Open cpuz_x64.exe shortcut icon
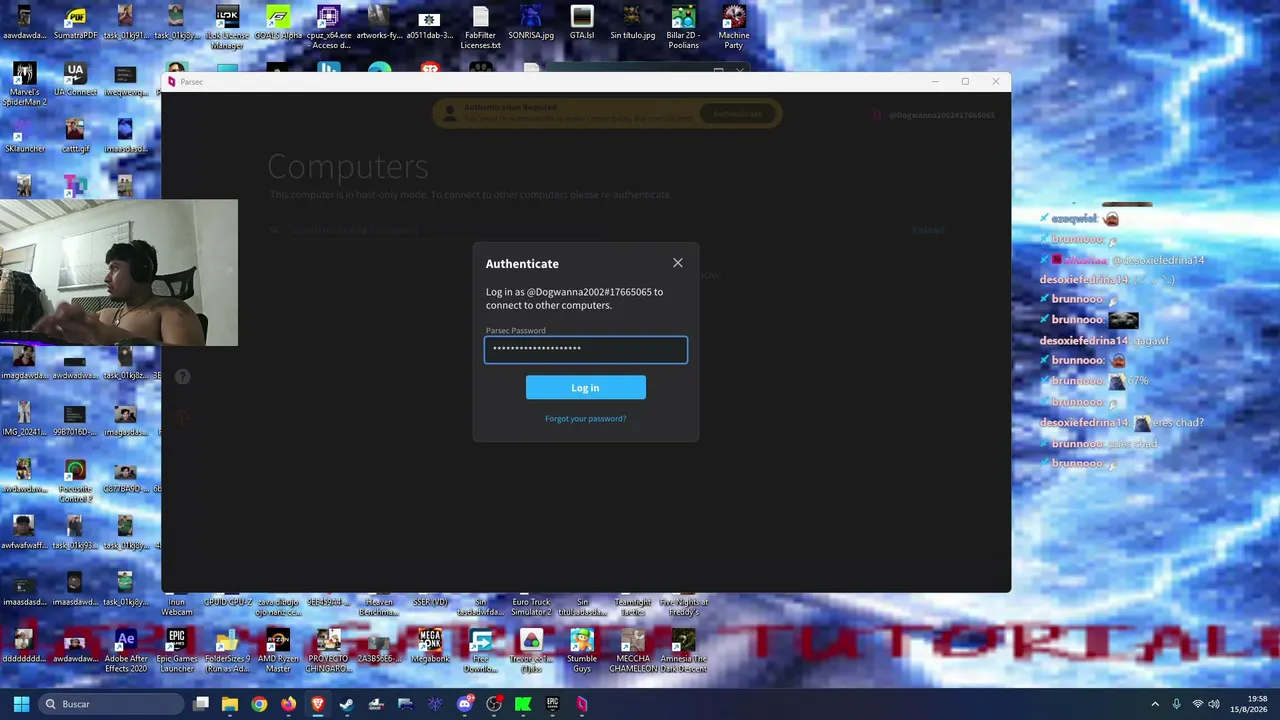The image size is (1280, 720). coord(329,28)
